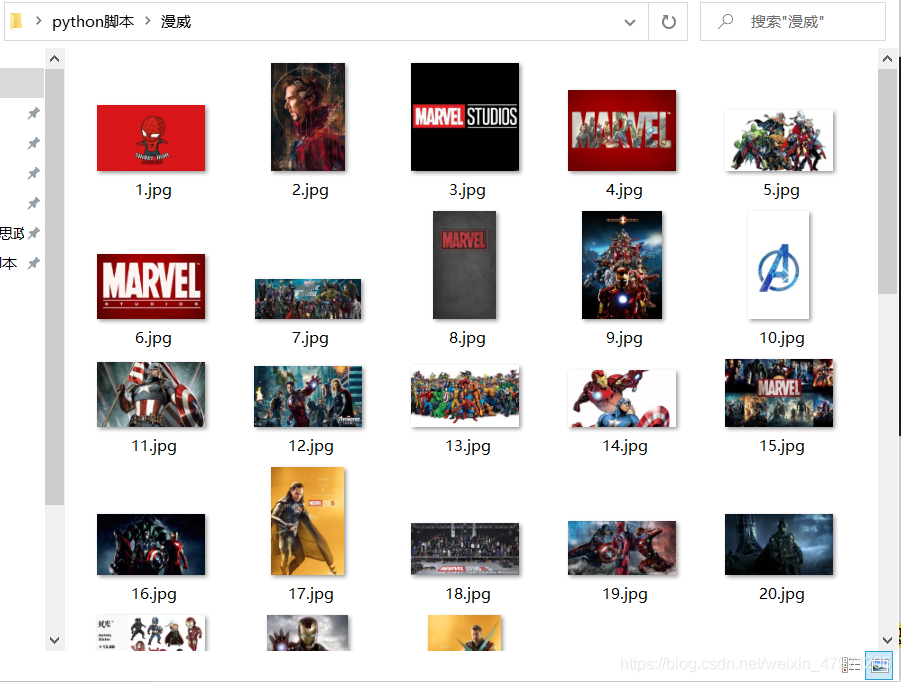Switch to details view button
The width and height of the screenshot is (901, 682).
click(x=852, y=665)
